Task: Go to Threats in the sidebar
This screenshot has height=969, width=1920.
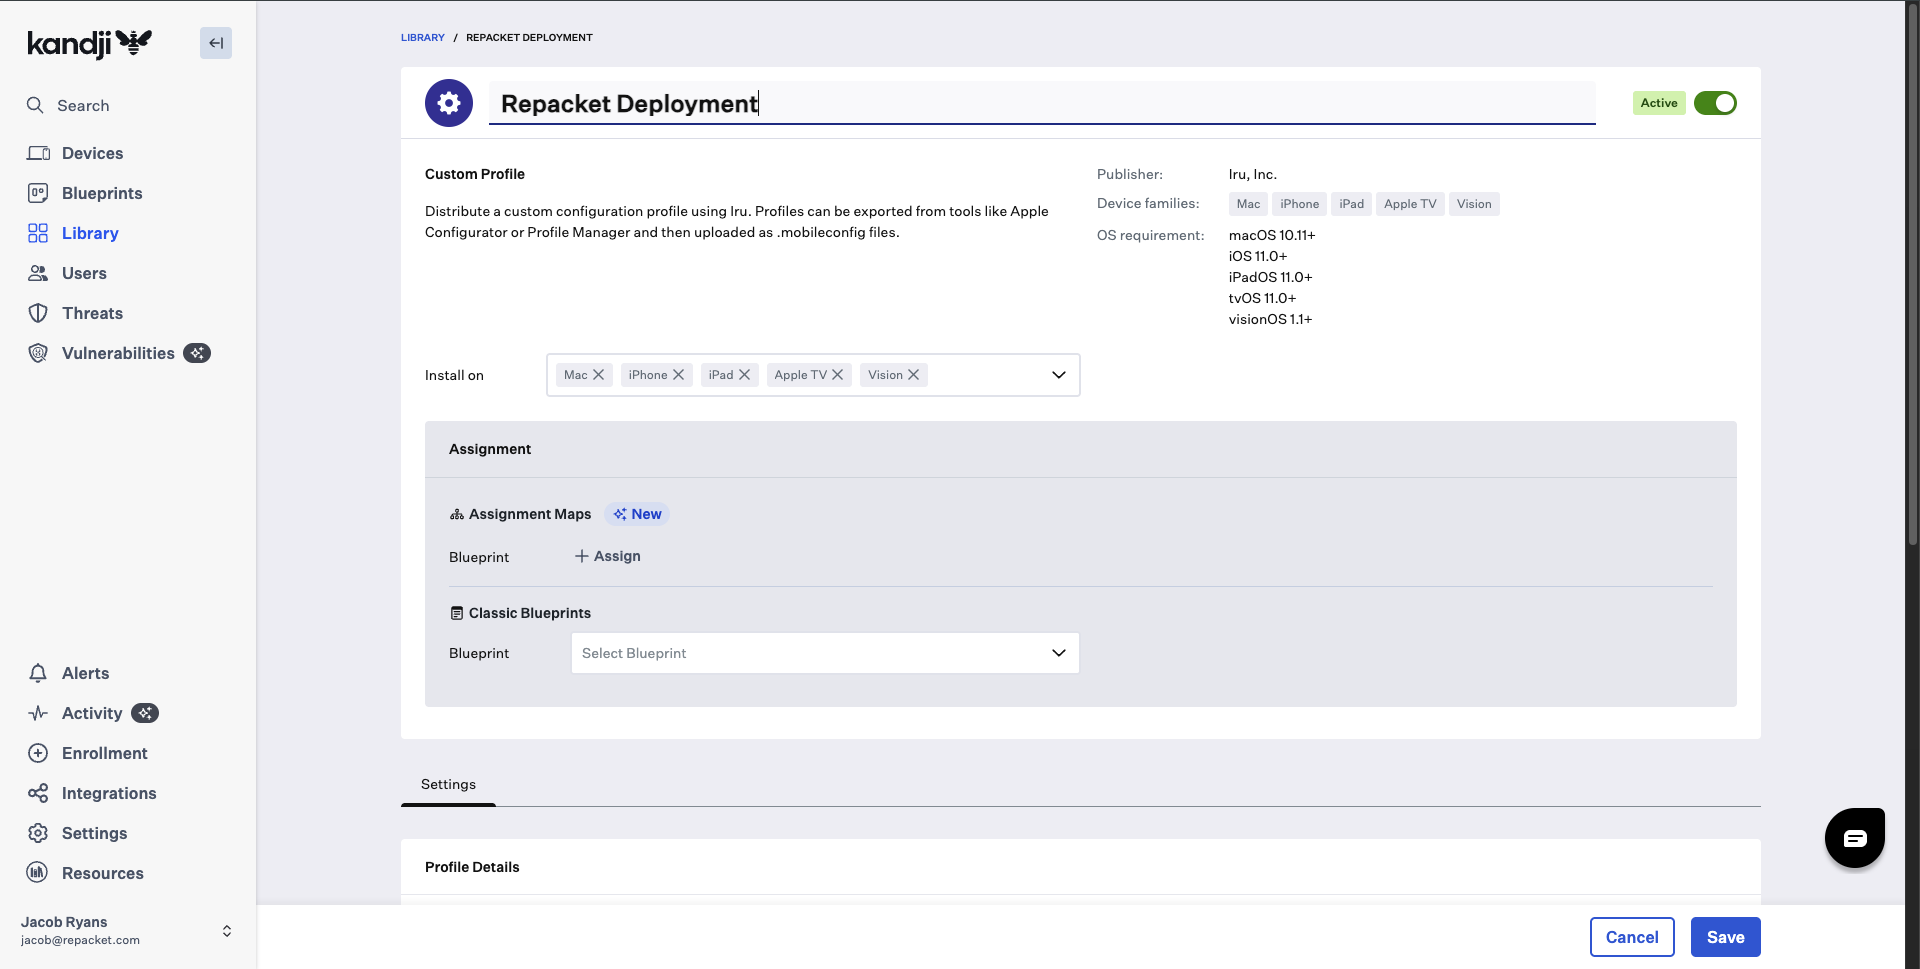Action: coord(92,313)
